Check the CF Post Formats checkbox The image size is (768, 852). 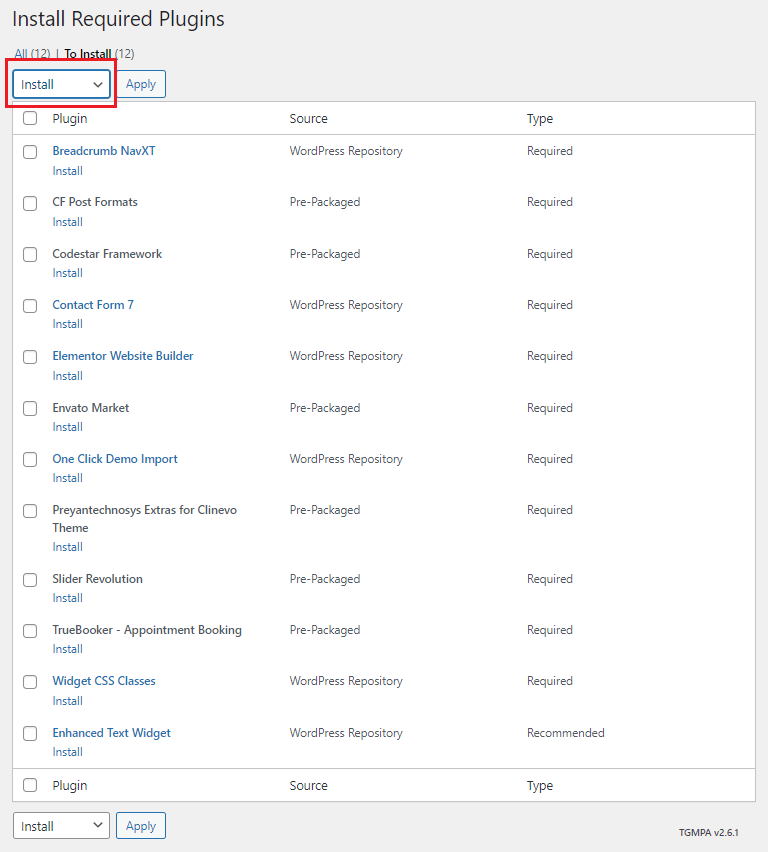30,203
